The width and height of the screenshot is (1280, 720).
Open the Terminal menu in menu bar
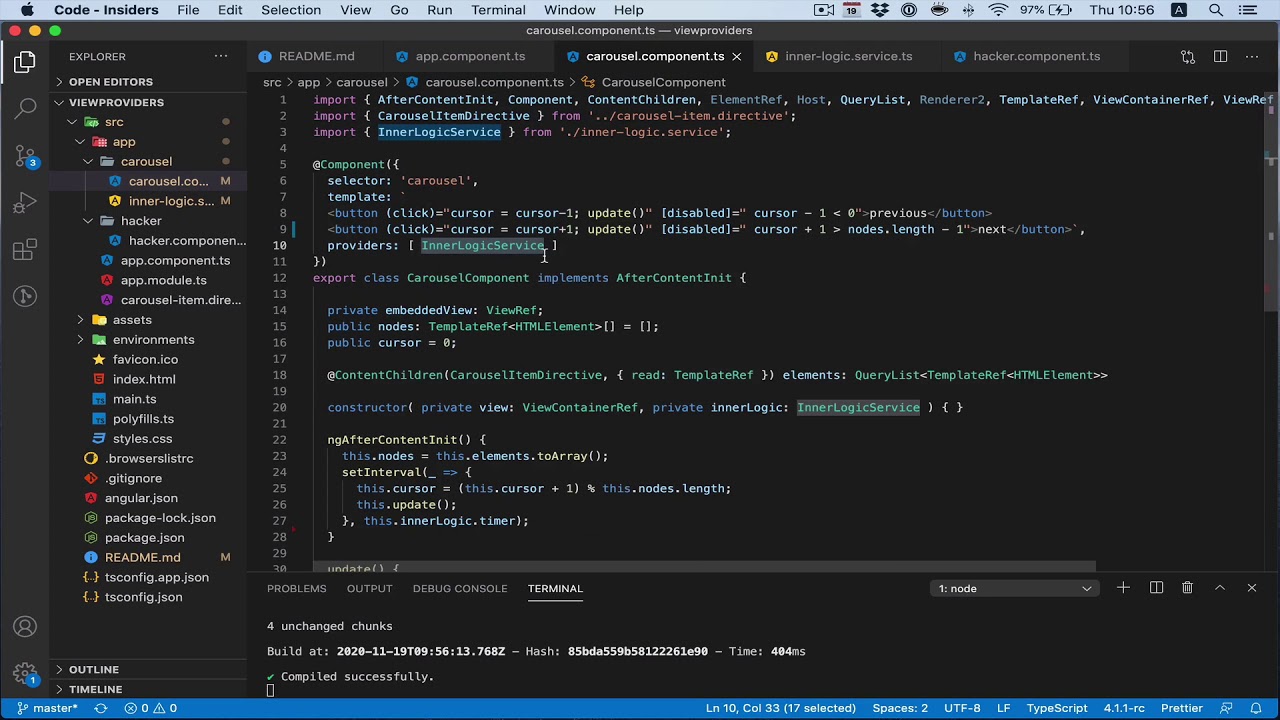[498, 10]
